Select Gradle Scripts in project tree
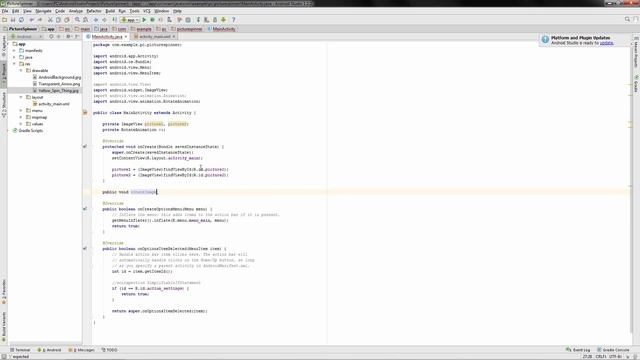 pyautogui.click(x=27, y=131)
